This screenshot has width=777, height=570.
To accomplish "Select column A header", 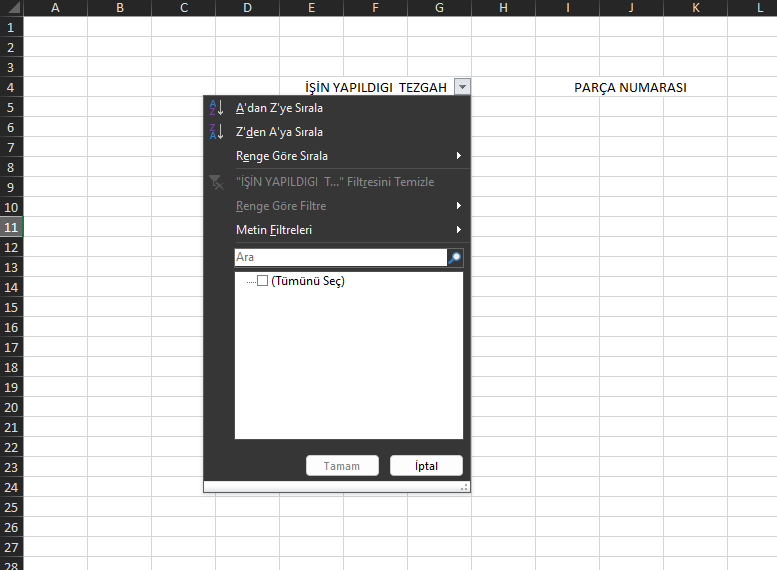I will point(56,7).
